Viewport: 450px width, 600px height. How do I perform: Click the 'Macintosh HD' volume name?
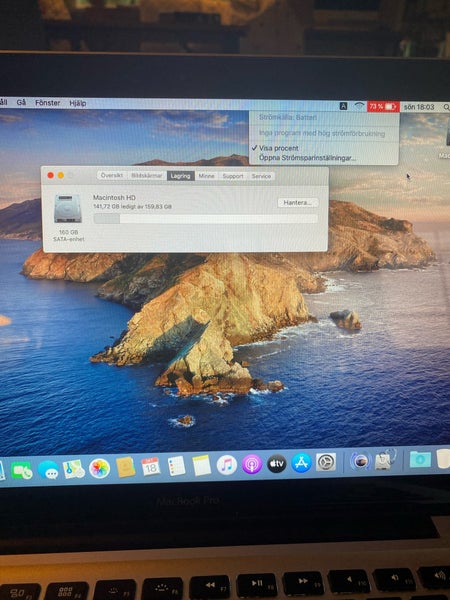point(114,197)
